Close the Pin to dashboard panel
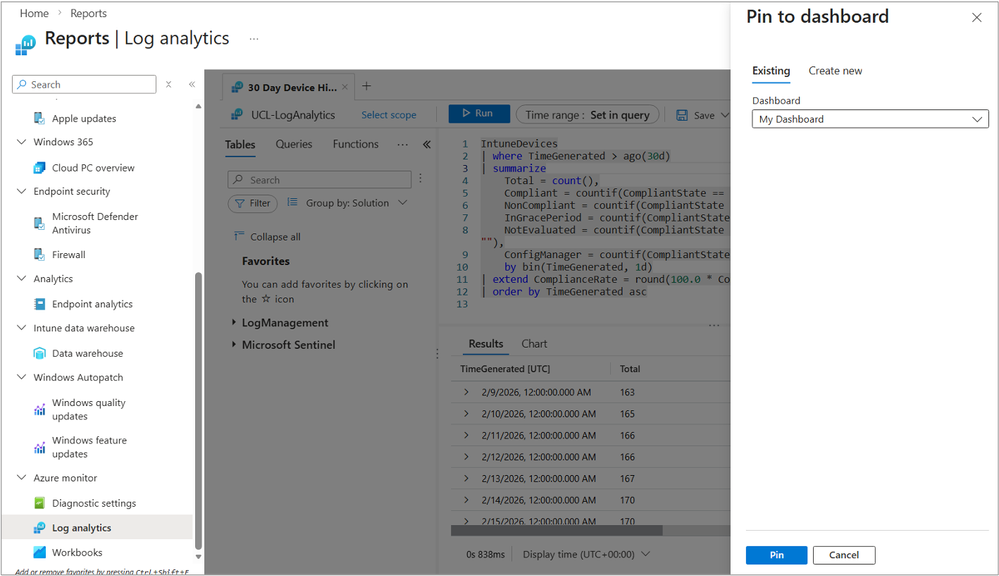Image resolution: width=999 pixels, height=576 pixels. click(x=977, y=18)
